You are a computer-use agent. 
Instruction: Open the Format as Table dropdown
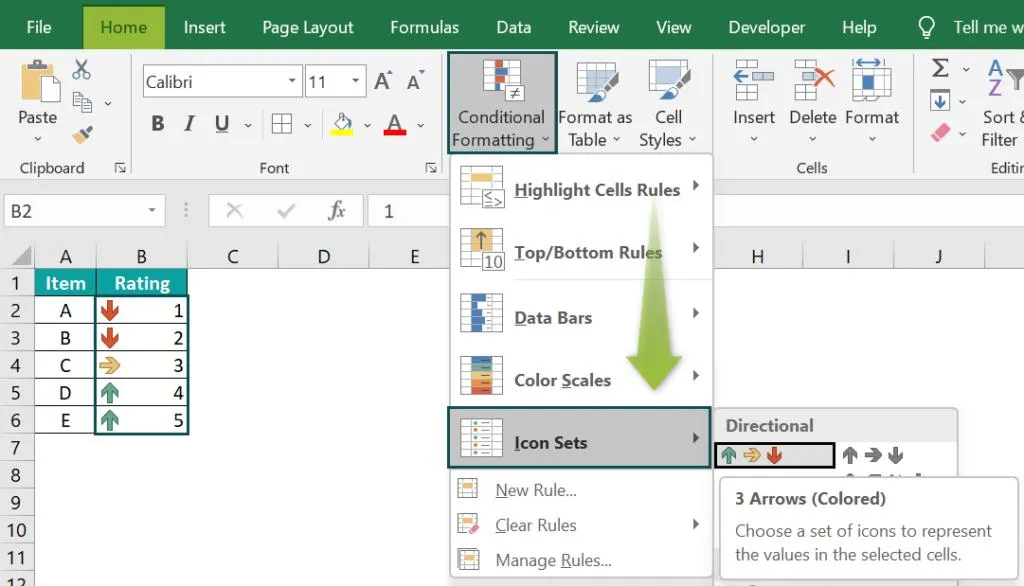[595, 103]
